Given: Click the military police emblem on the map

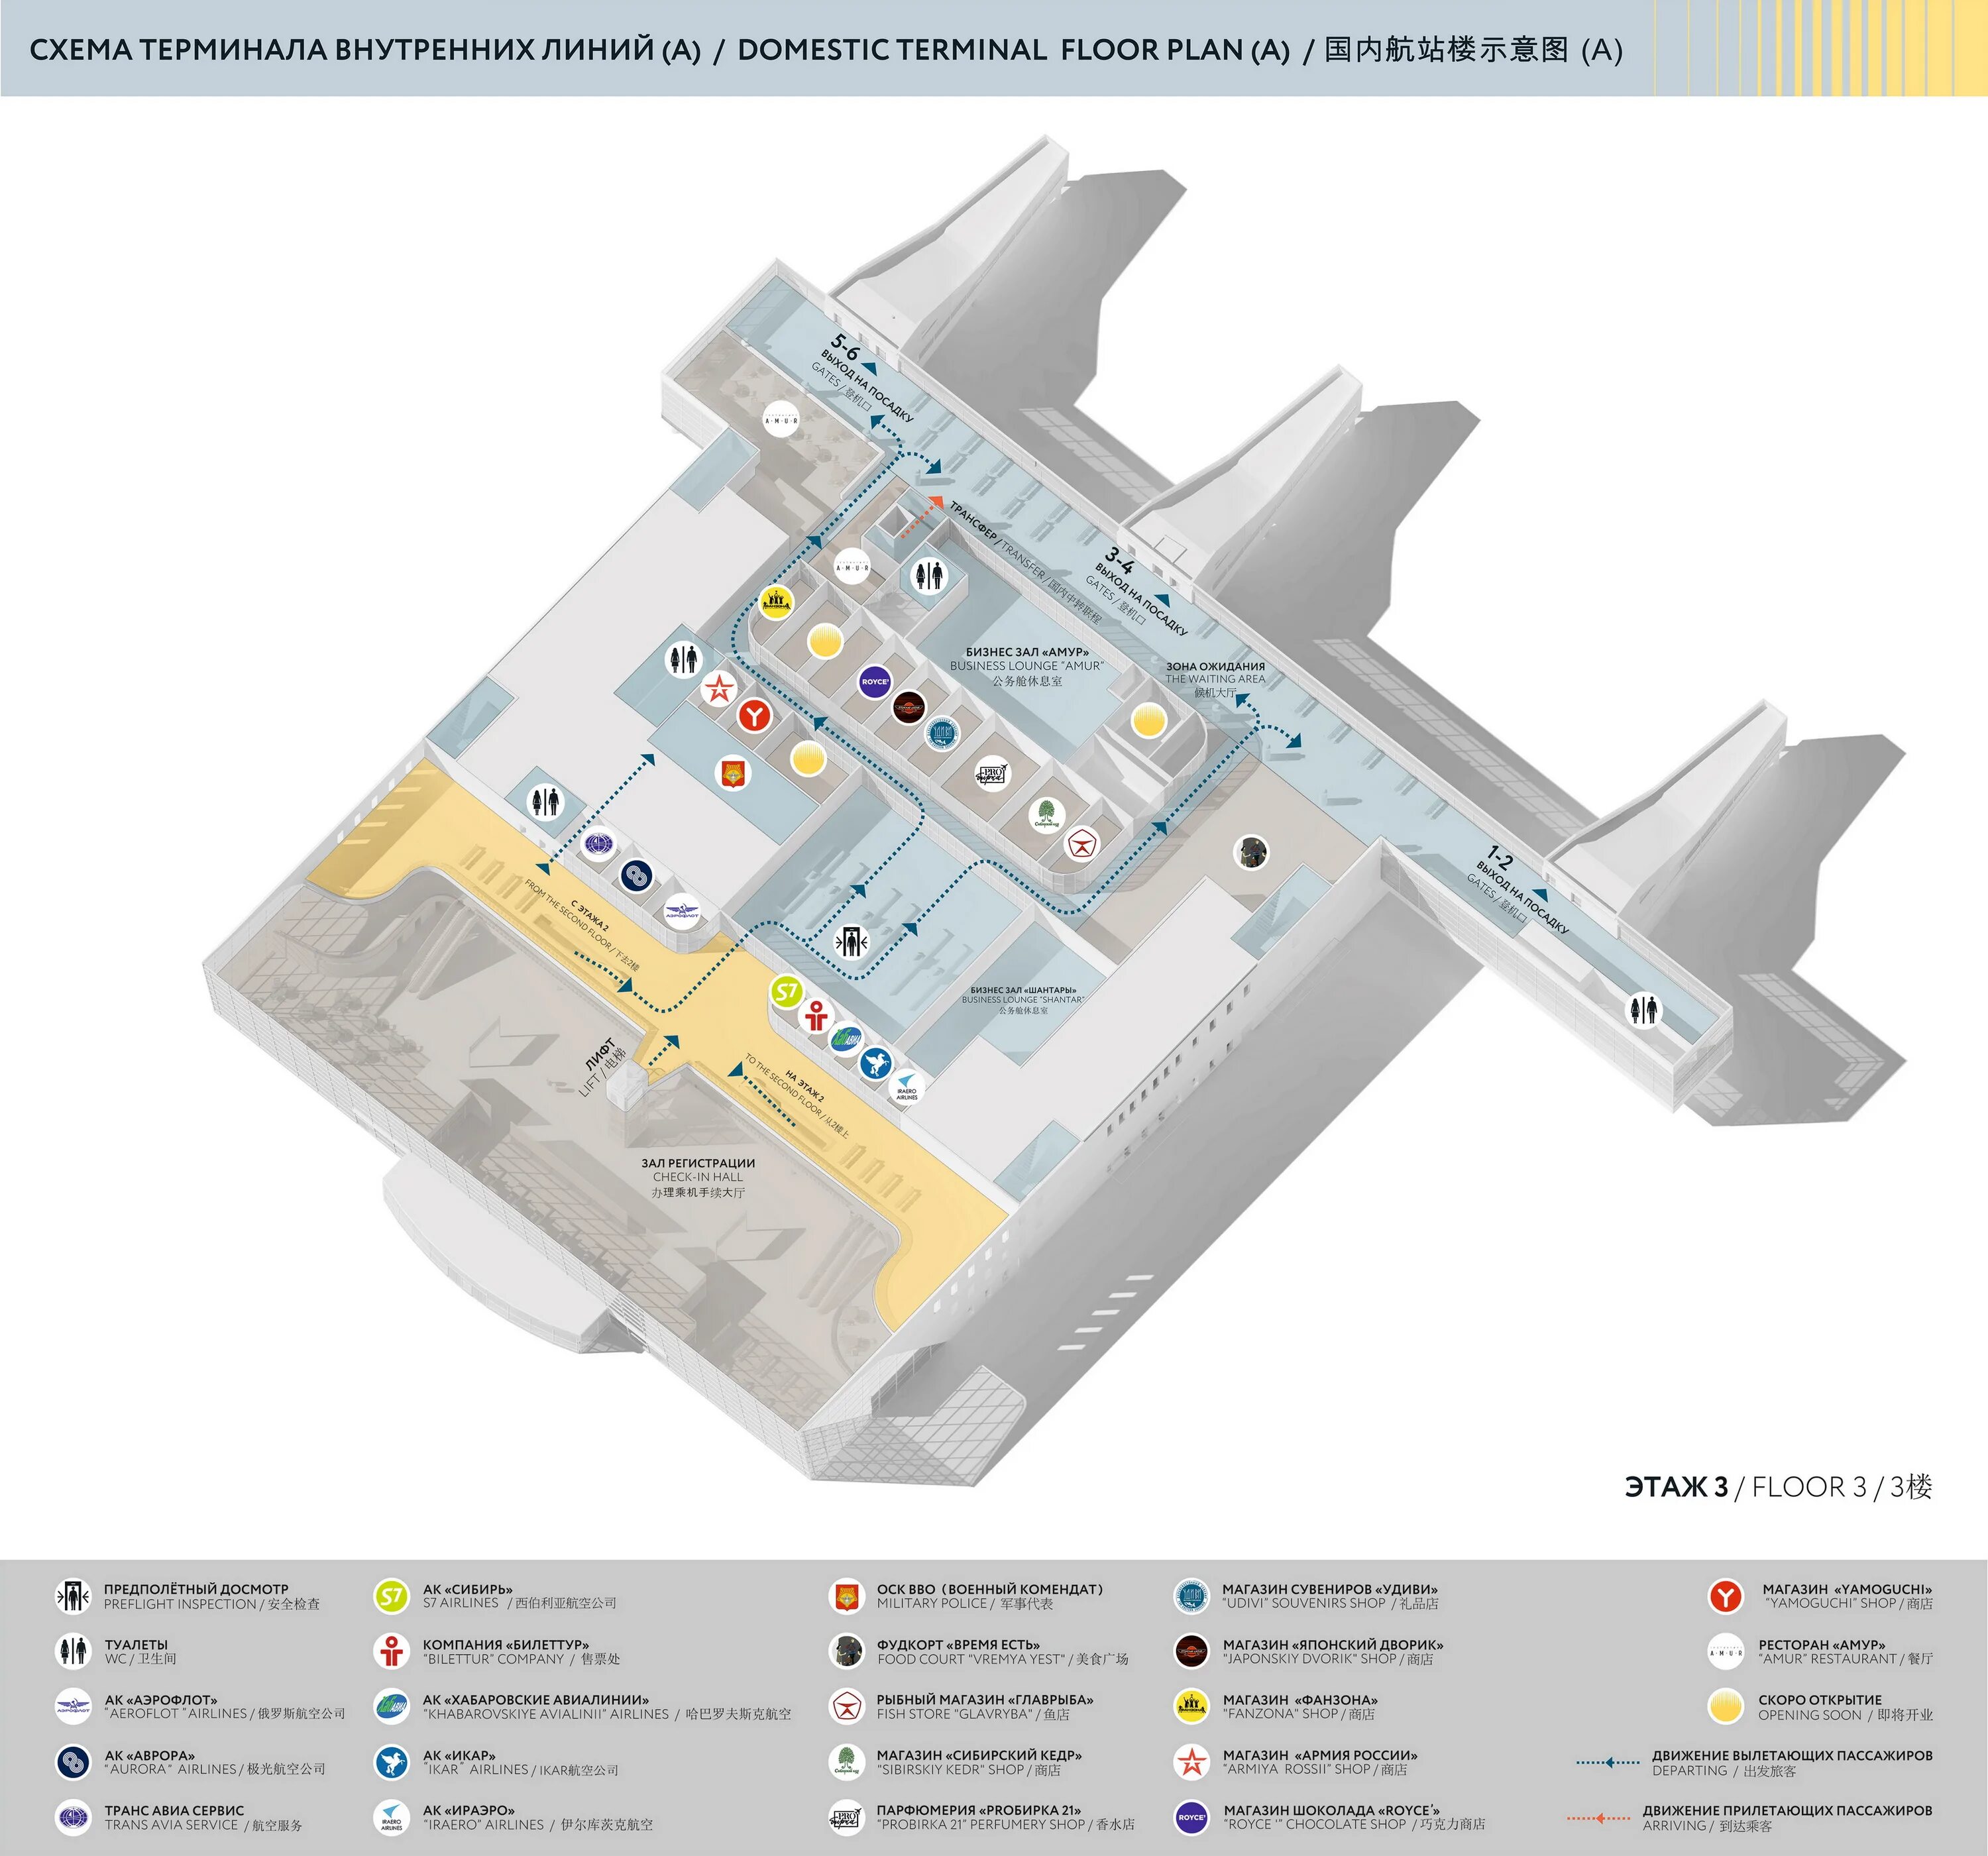Looking at the screenshot, I should click(x=733, y=773).
